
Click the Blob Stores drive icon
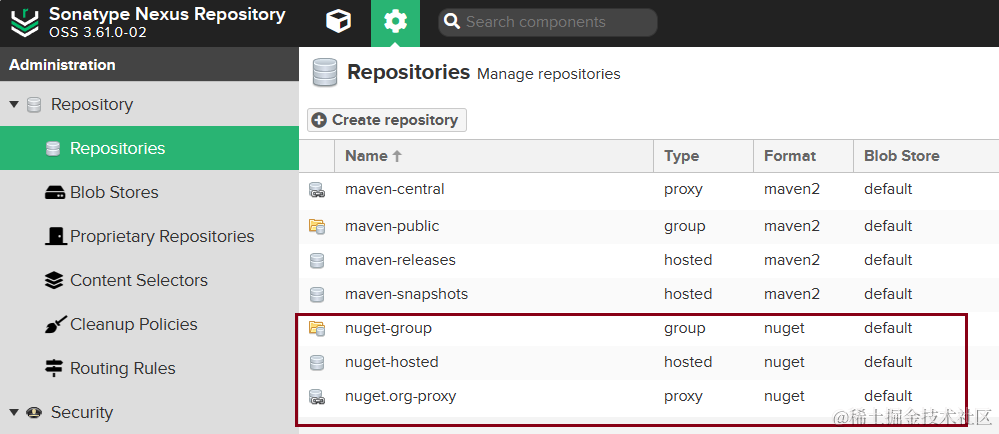tap(54, 192)
